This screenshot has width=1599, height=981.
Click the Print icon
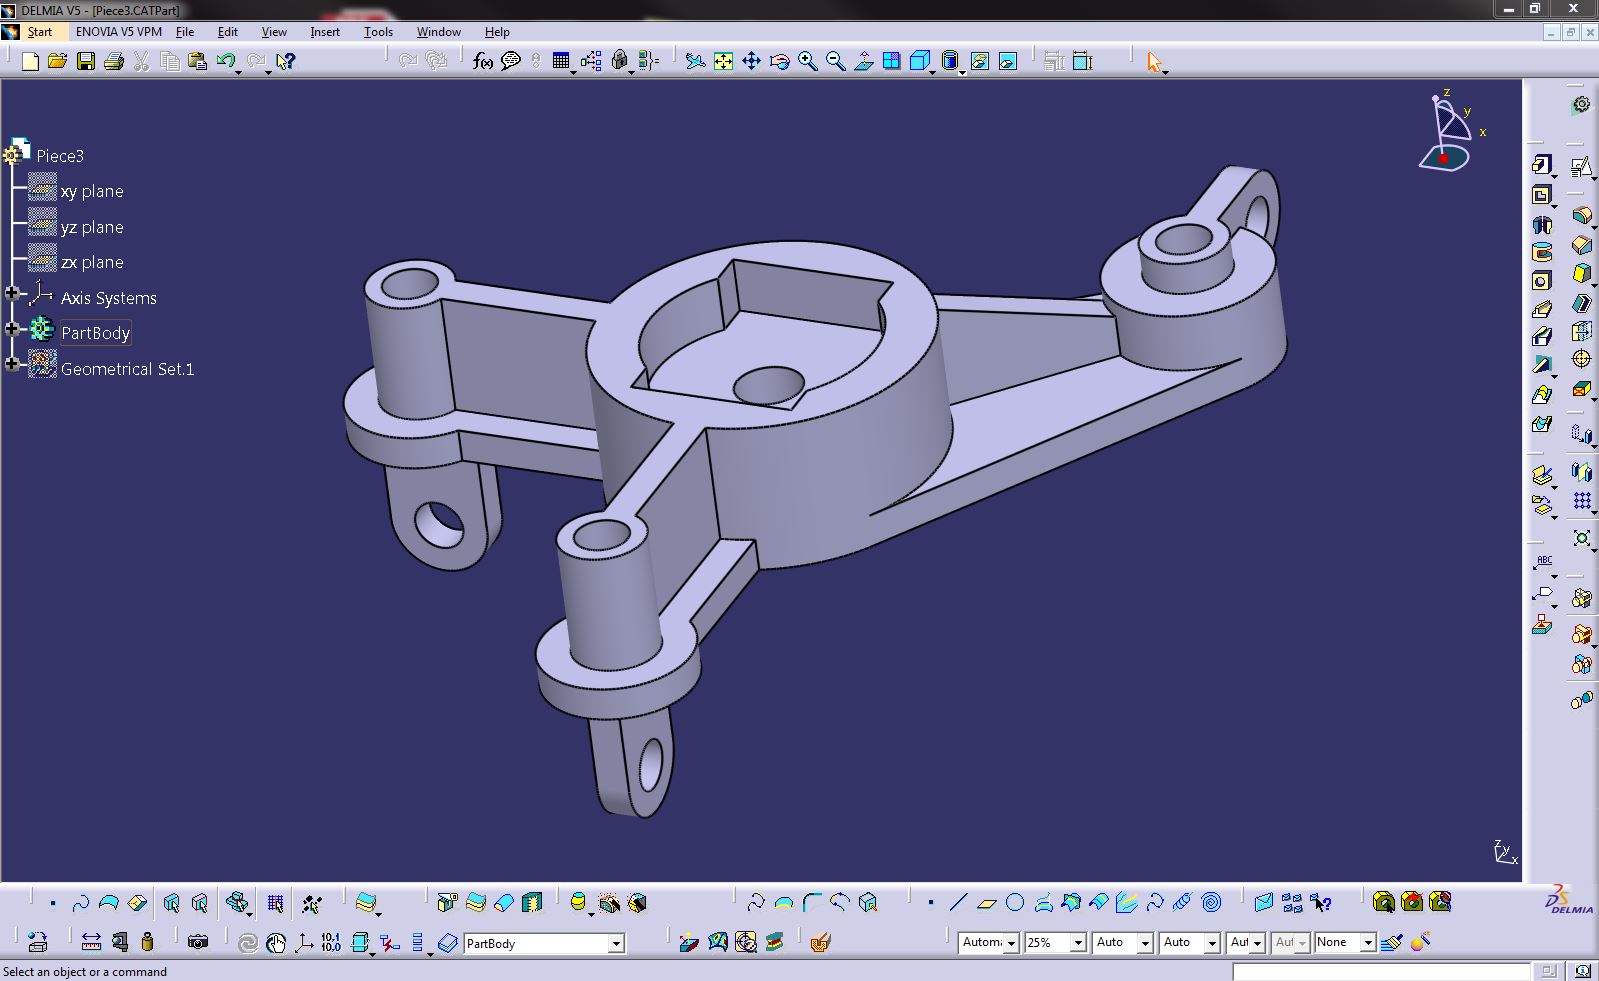(x=114, y=62)
